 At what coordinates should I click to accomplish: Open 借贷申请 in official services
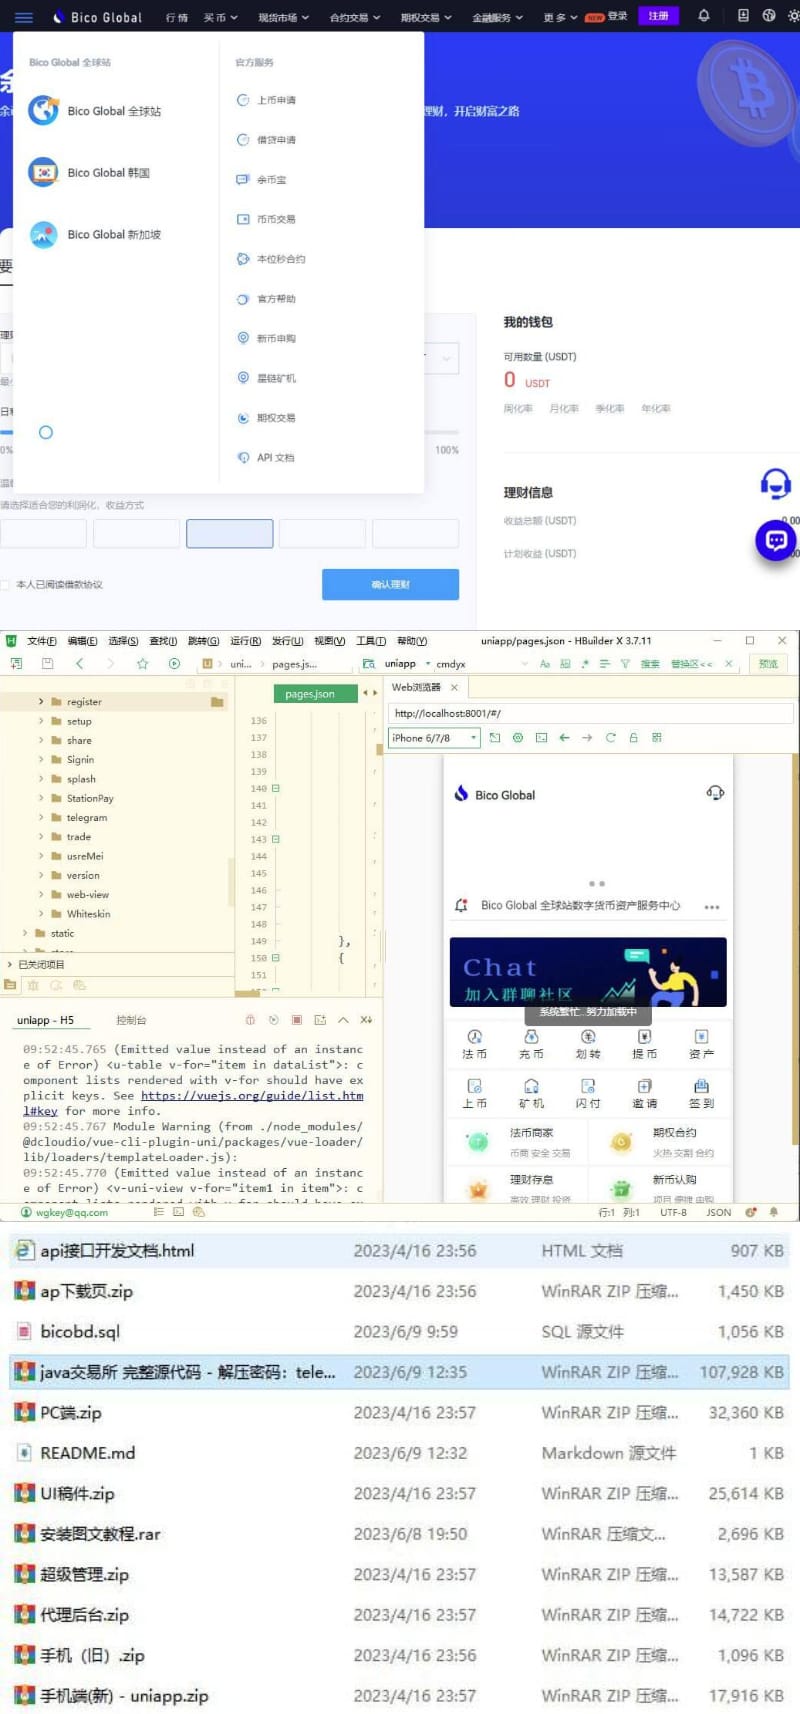coord(266,140)
